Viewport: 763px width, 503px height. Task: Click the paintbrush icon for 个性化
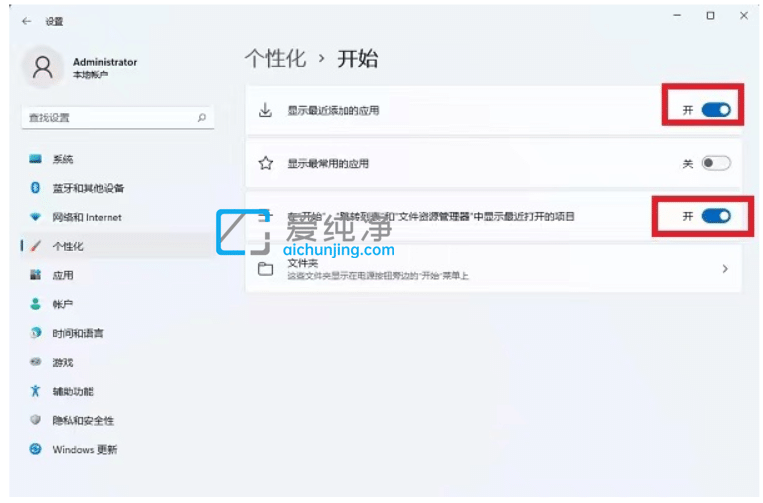[x=35, y=246]
